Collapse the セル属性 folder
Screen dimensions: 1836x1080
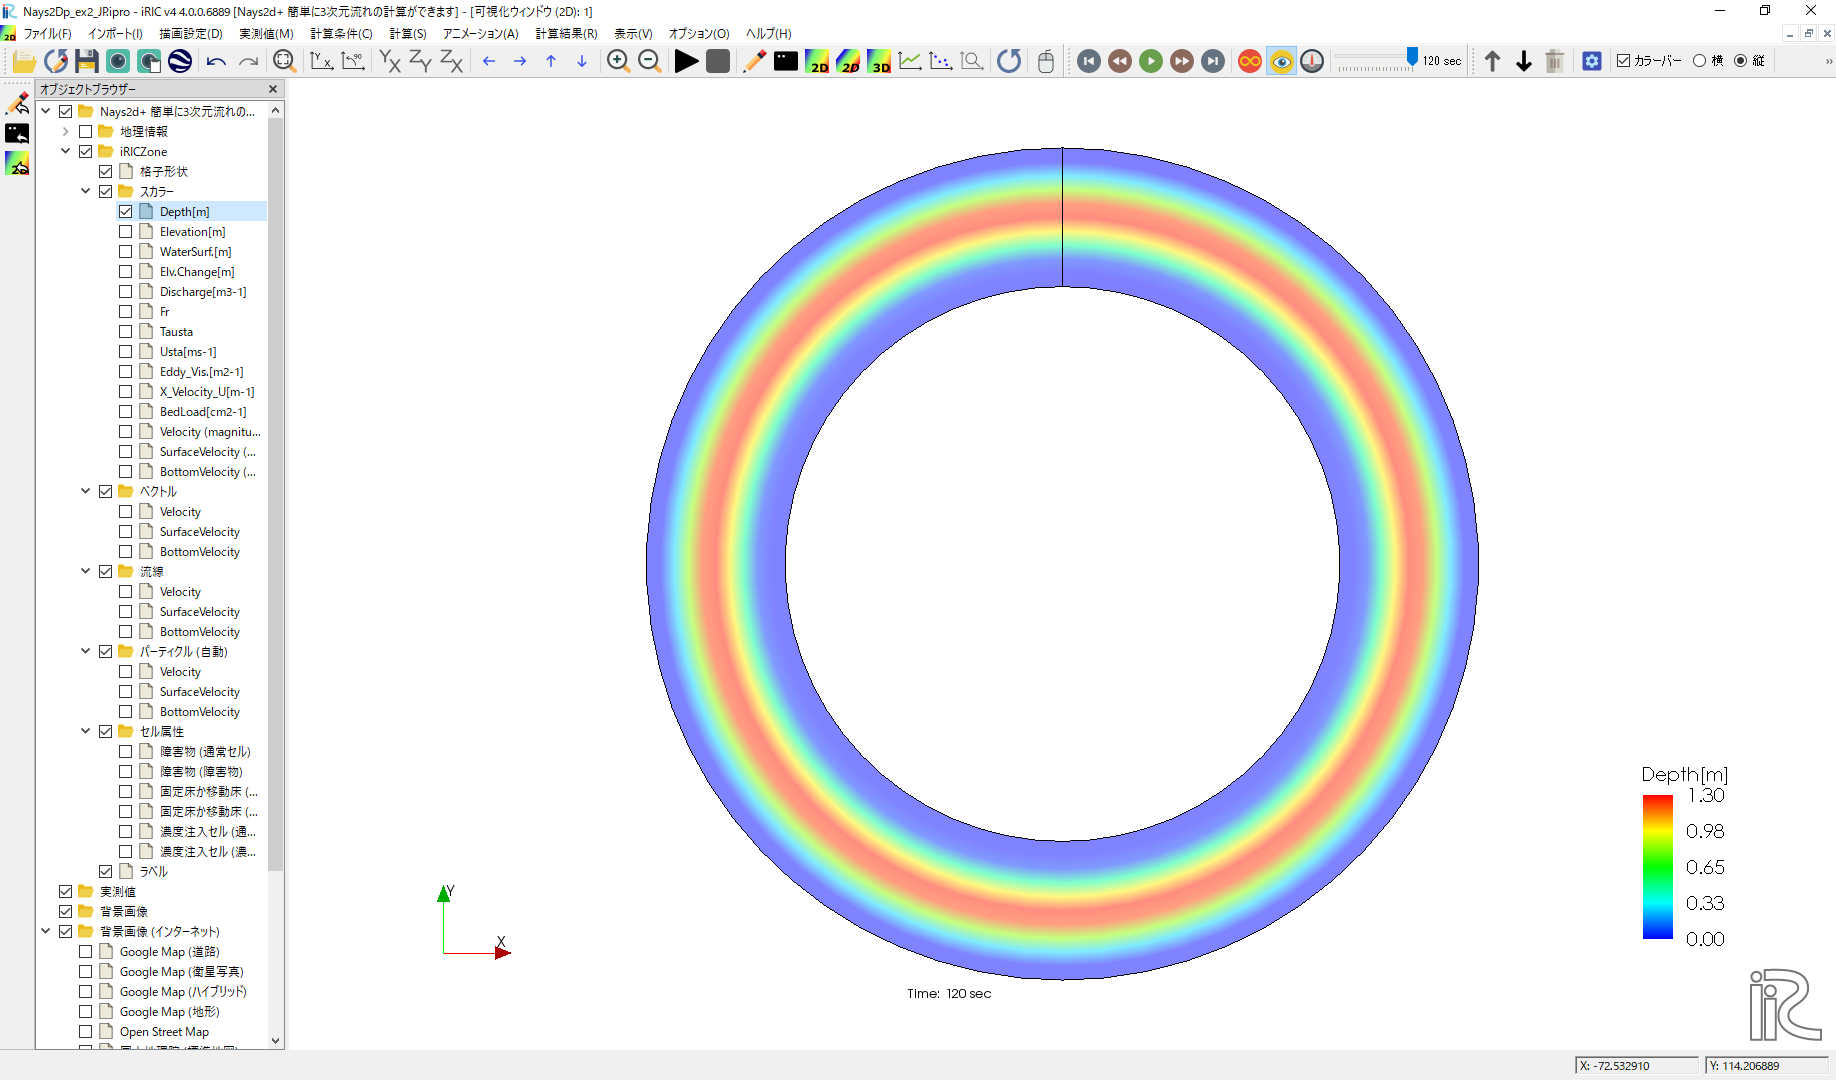pos(85,731)
